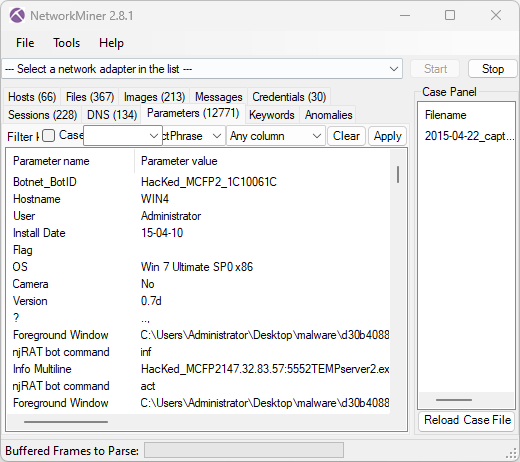Switch to the Keywords tab
The height and width of the screenshot is (462, 520).
pos(272,115)
